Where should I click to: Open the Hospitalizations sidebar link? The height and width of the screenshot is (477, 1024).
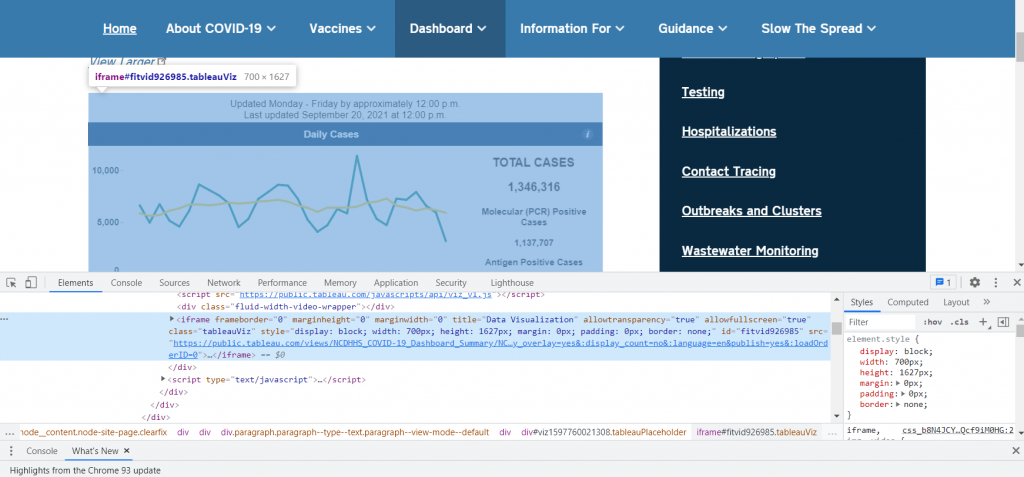coord(729,131)
